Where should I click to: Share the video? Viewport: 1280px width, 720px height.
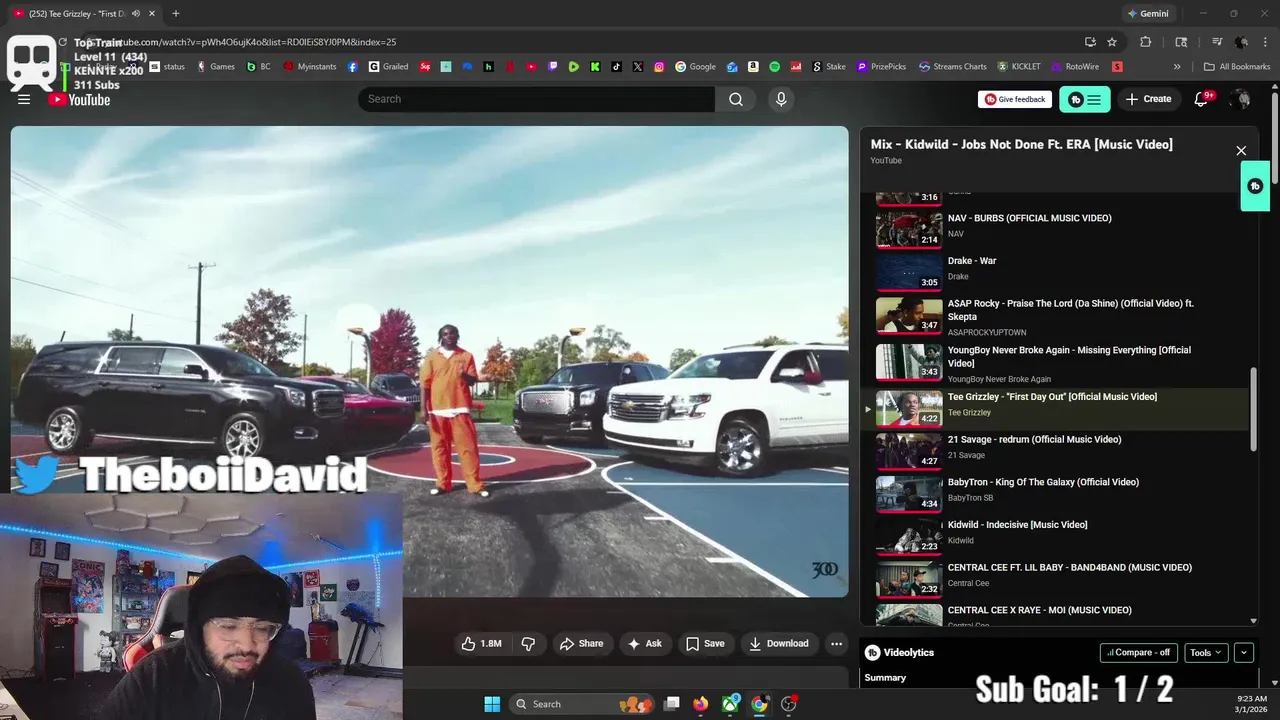[581, 644]
